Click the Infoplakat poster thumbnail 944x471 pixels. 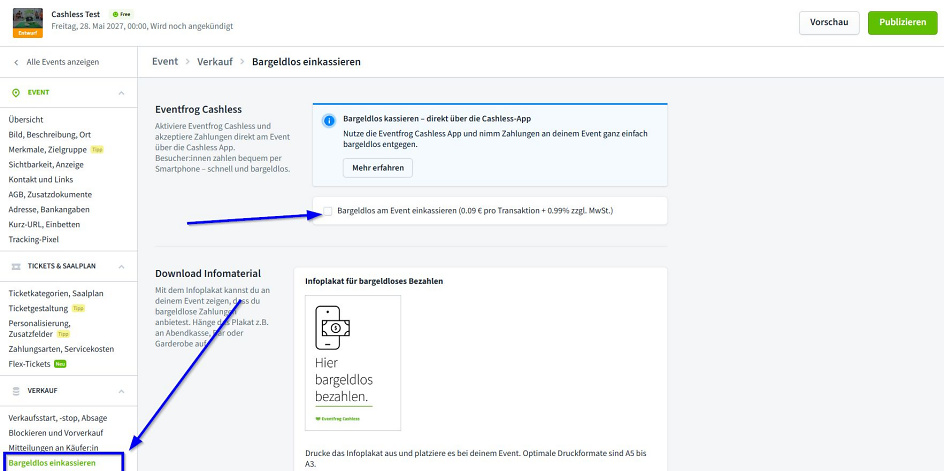click(353, 363)
